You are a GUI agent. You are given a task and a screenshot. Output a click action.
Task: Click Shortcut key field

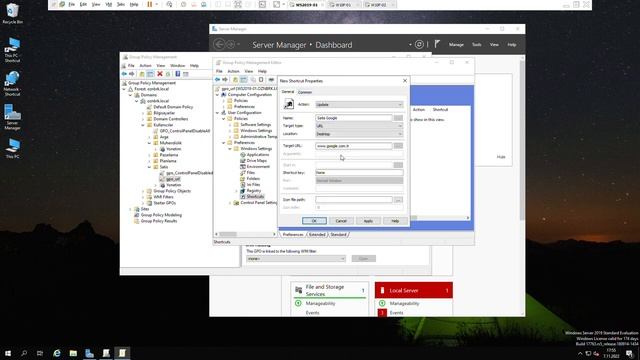[359, 173]
